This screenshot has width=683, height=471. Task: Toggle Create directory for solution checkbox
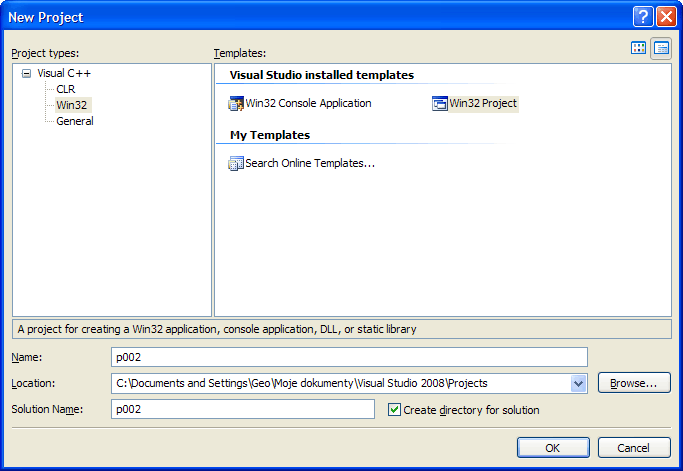pos(394,409)
